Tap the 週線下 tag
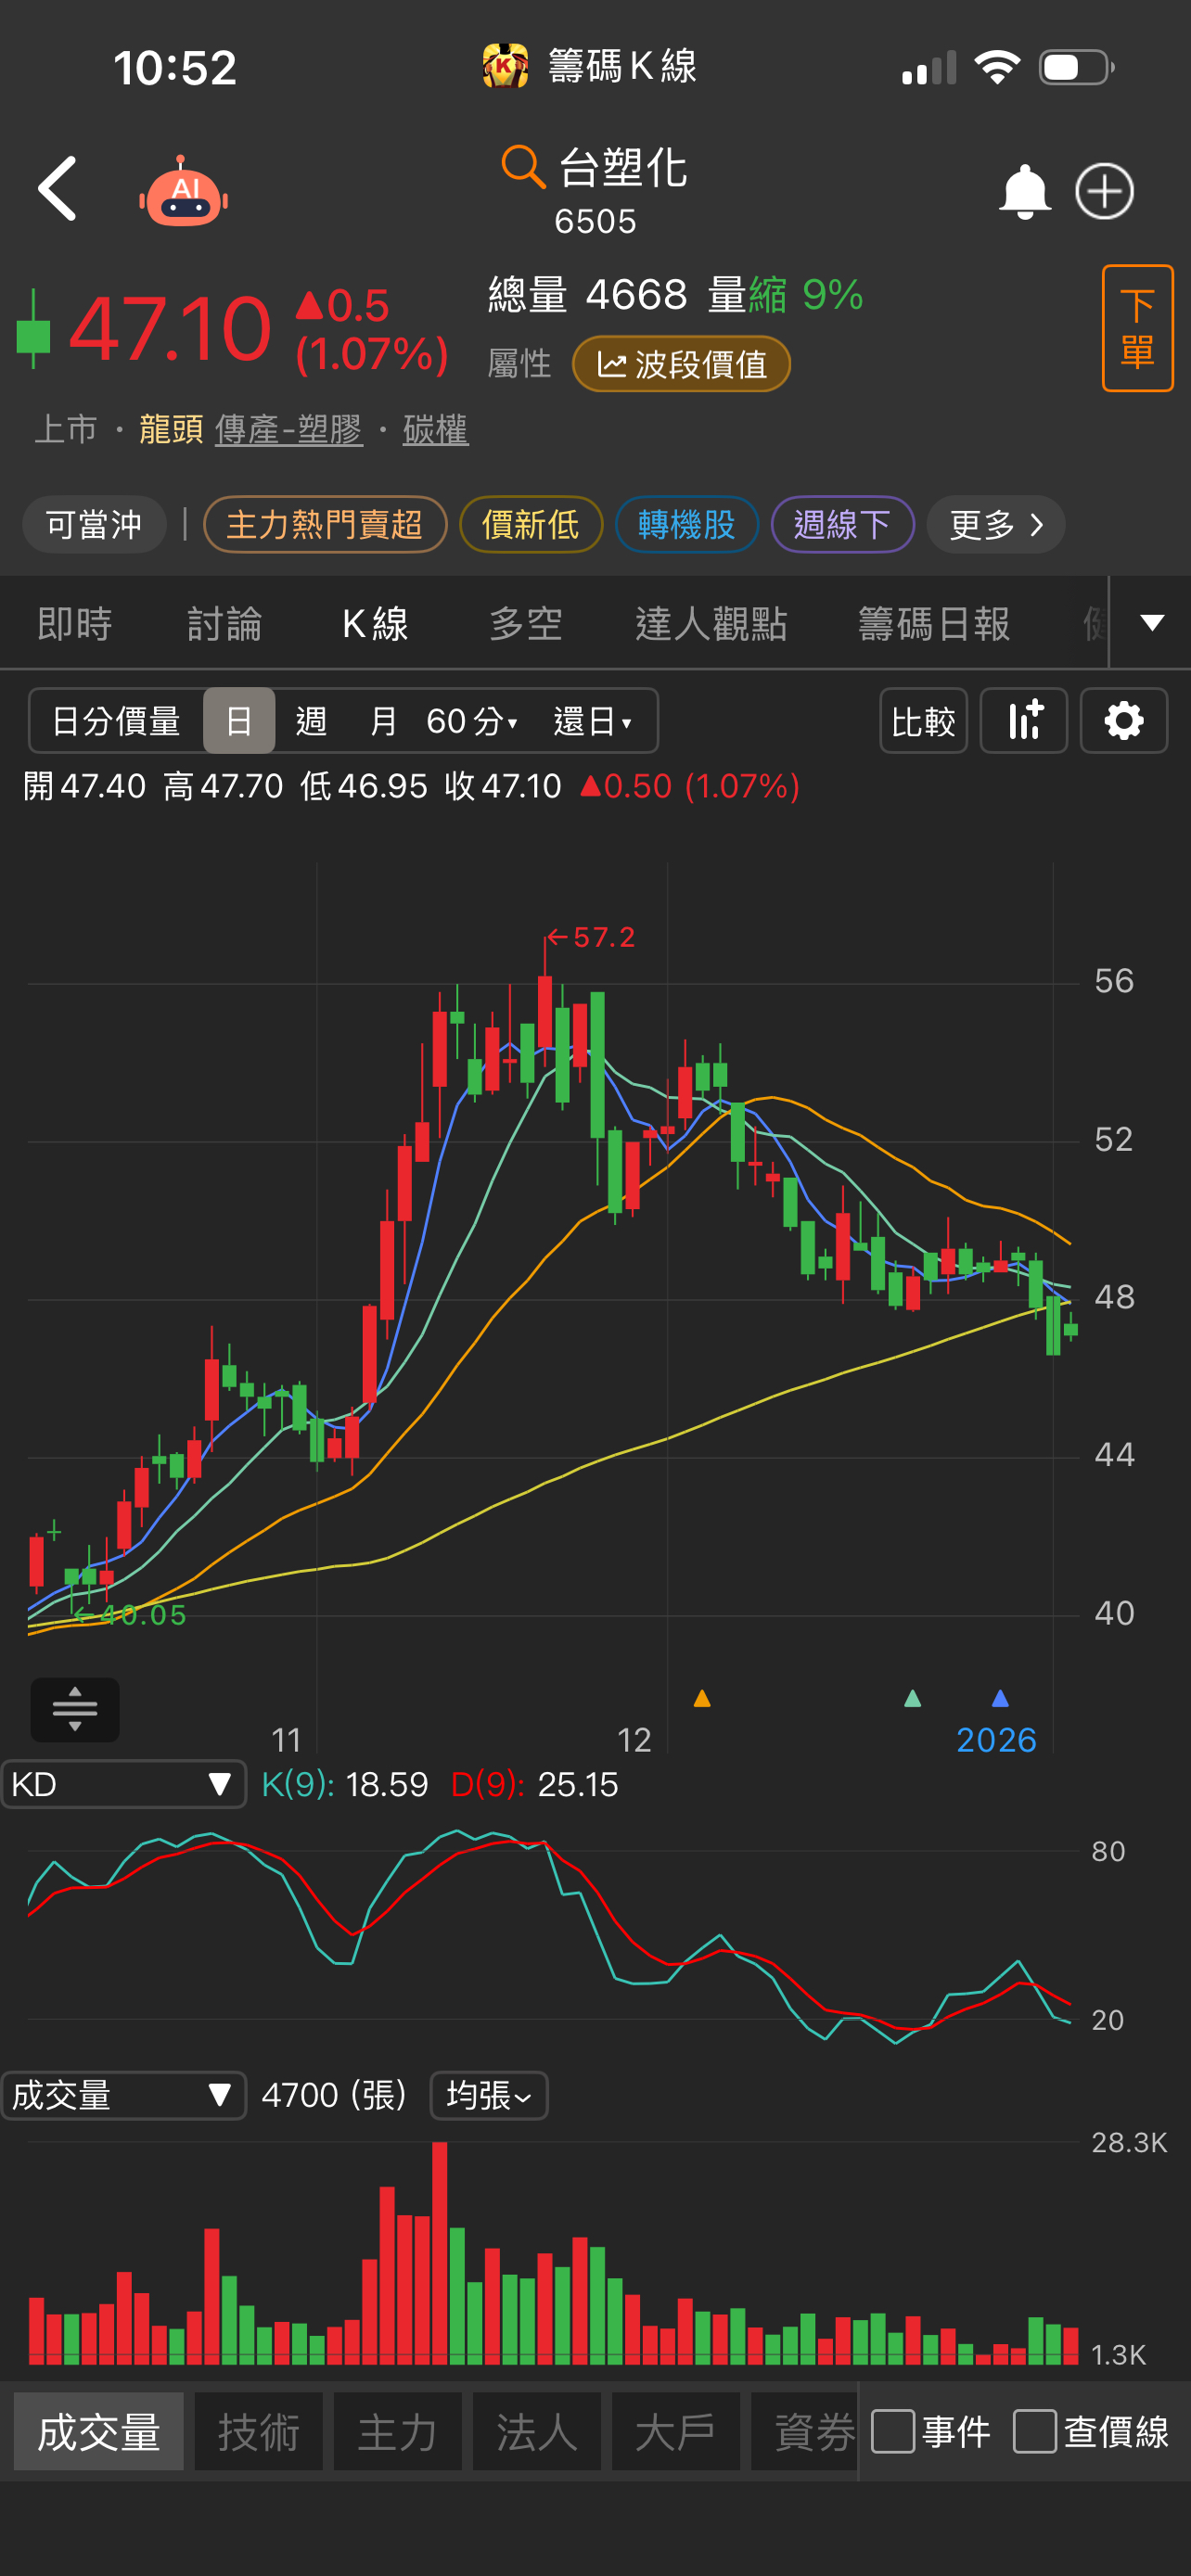The image size is (1191, 2576). 842,524
